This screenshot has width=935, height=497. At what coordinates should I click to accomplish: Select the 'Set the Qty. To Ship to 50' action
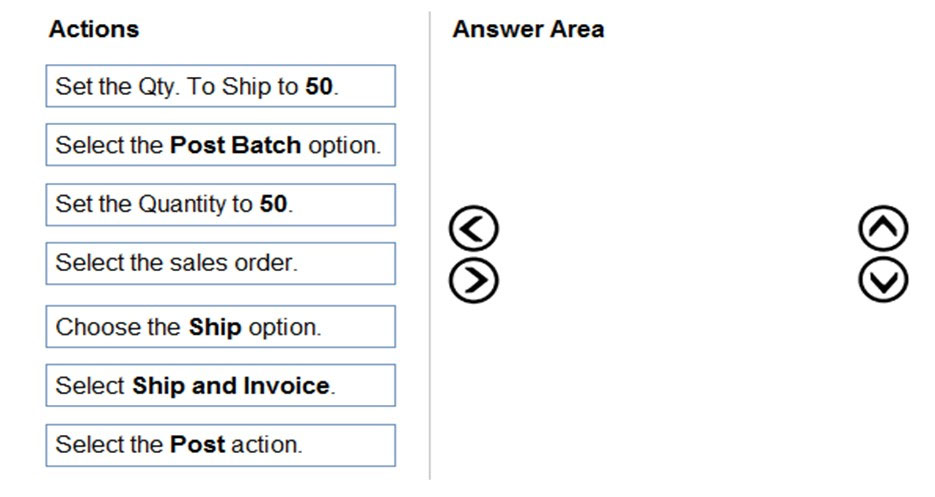click(220, 86)
